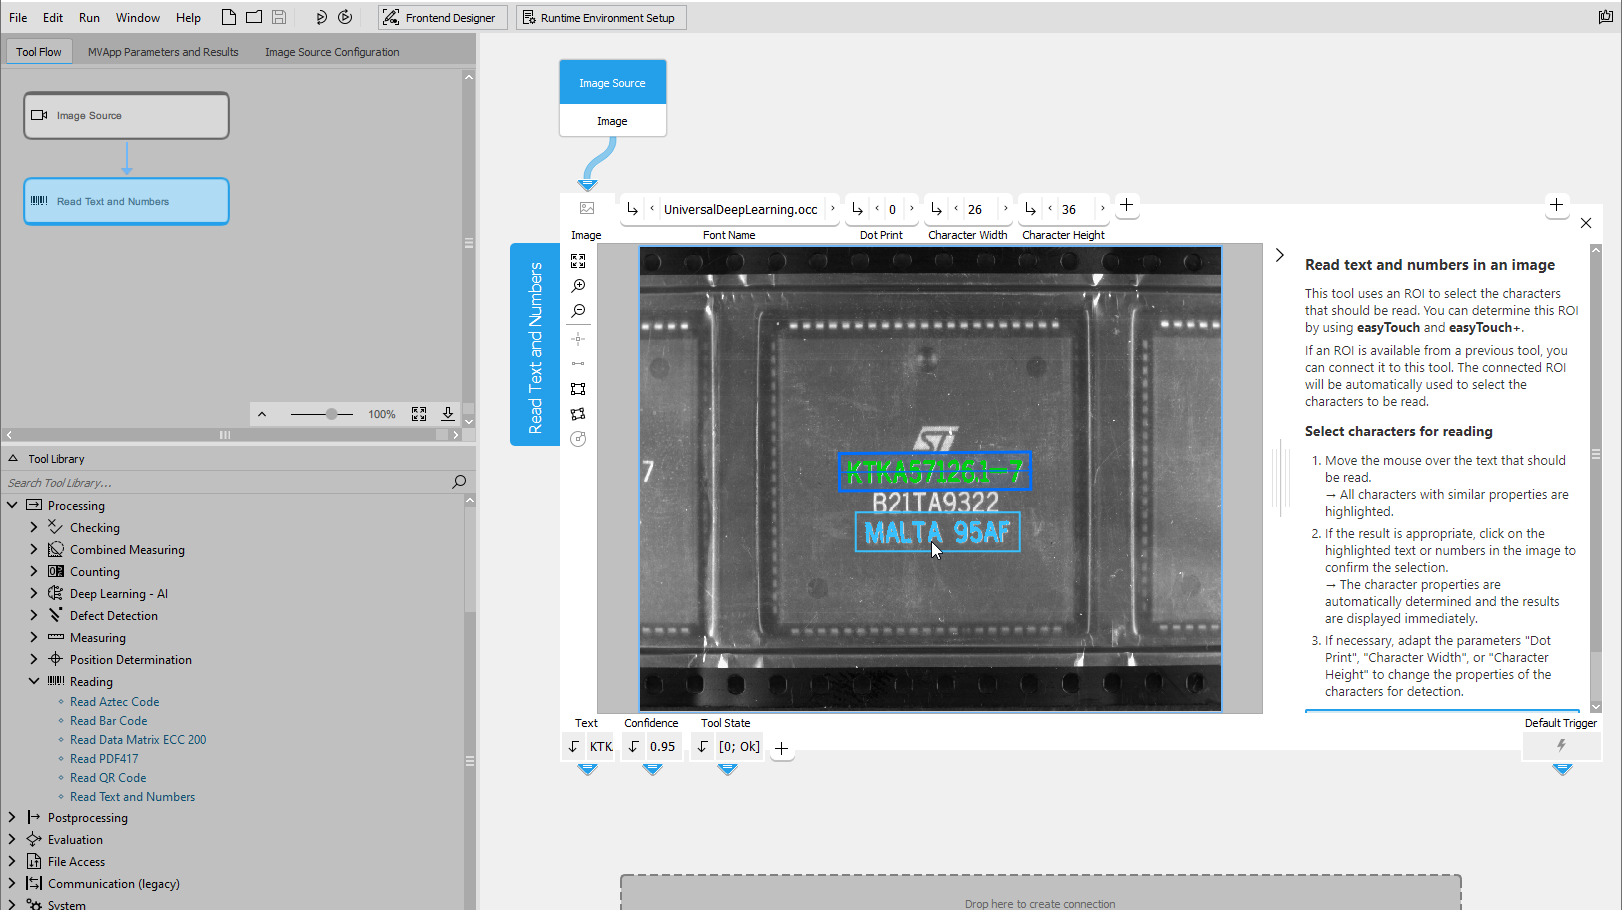Screen dimensions: 1622x910
Task: Expand the Communication (legacy) category
Action: (x=12, y=883)
